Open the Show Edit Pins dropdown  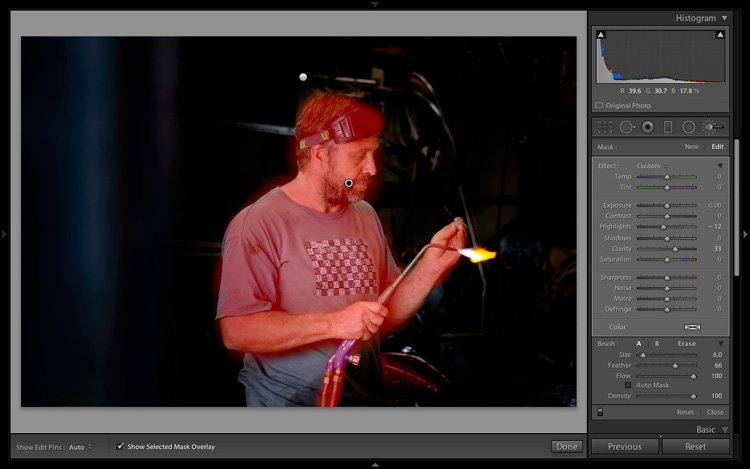[x=79, y=446]
